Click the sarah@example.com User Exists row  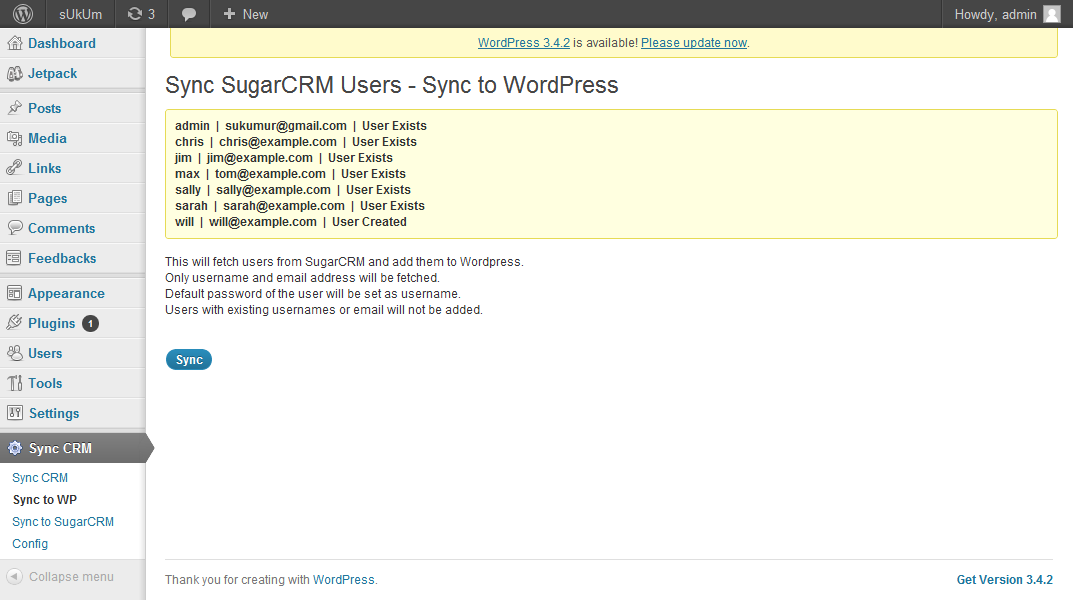[300, 205]
